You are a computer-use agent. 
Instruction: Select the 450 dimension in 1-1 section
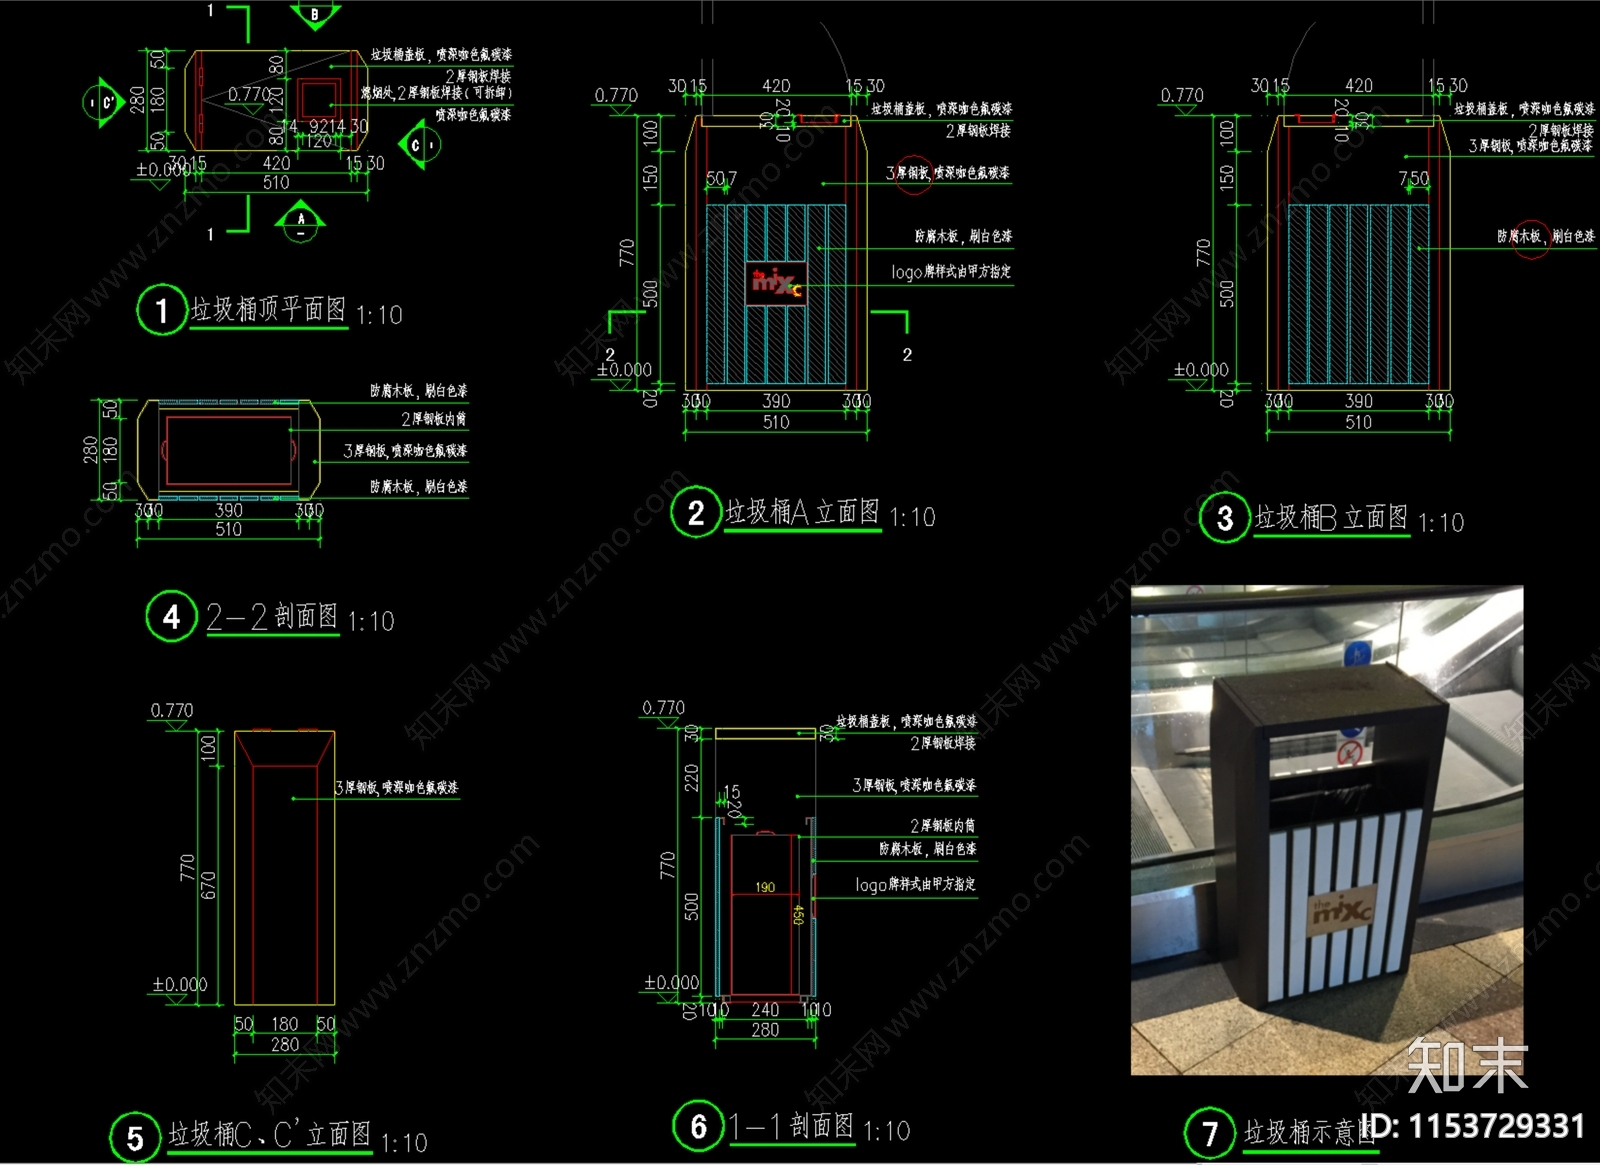pyautogui.click(x=798, y=914)
